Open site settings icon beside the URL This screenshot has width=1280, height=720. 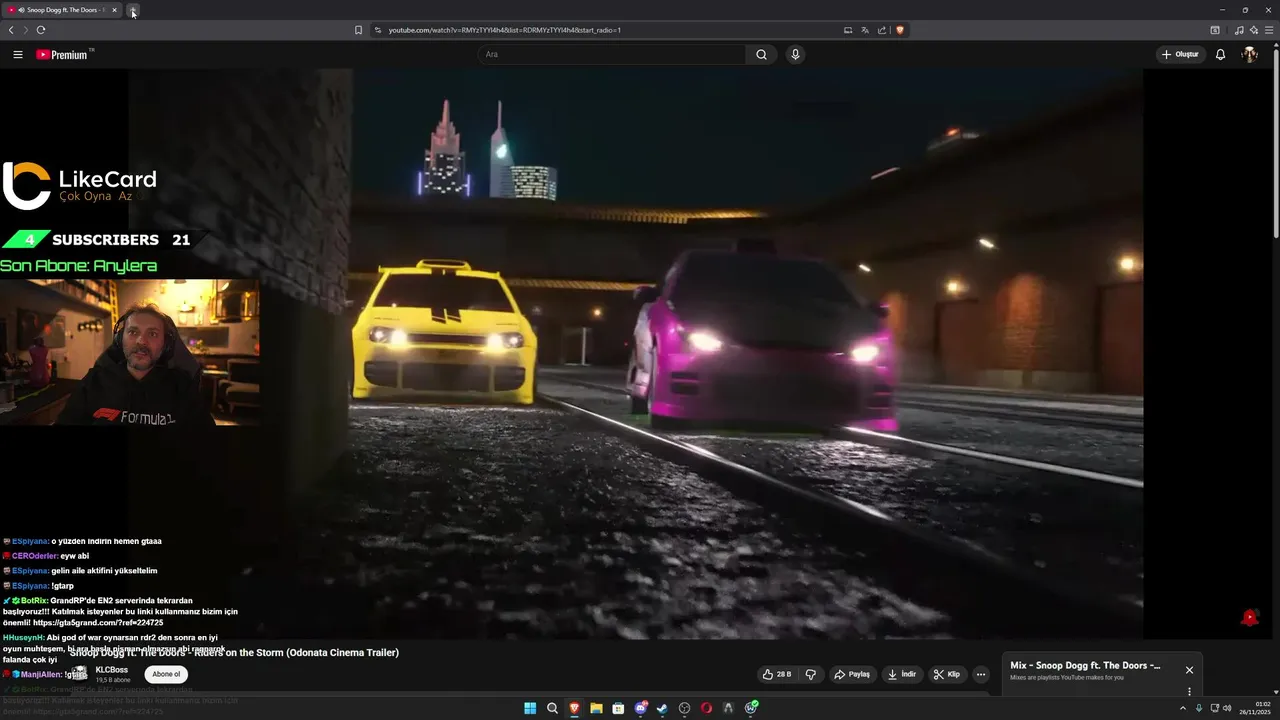[378, 30]
